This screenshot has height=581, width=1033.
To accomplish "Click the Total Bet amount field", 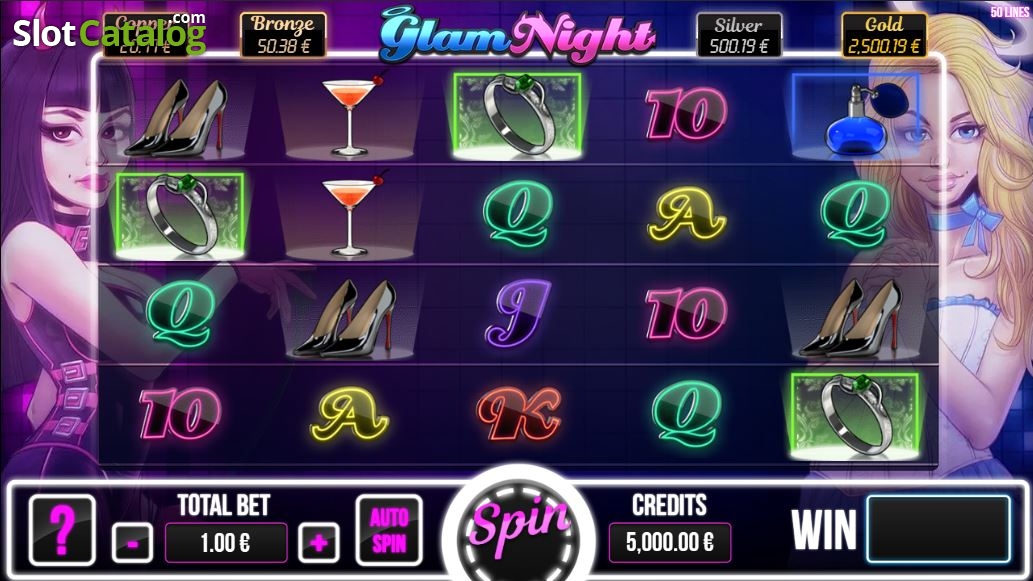I will tap(225, 543).
